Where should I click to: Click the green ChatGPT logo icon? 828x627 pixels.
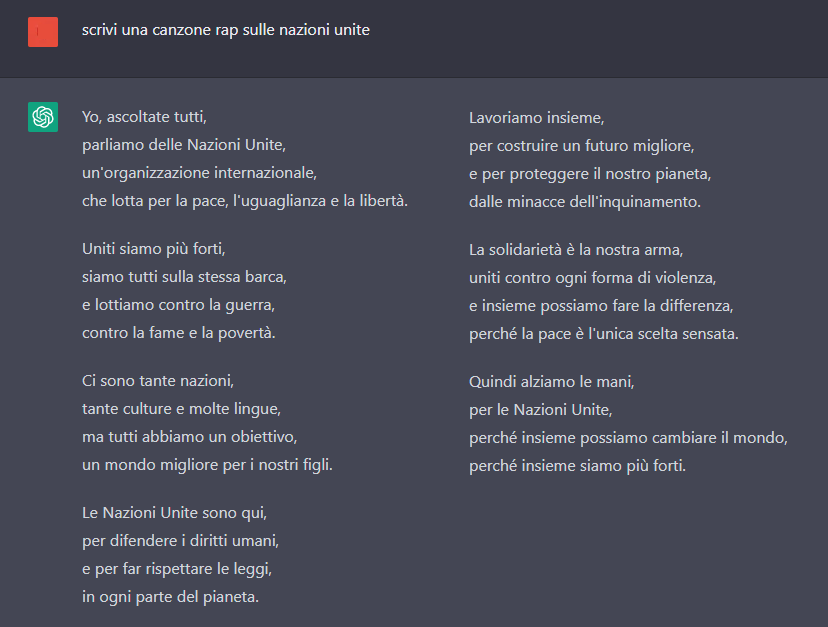[x=43, y=117]
